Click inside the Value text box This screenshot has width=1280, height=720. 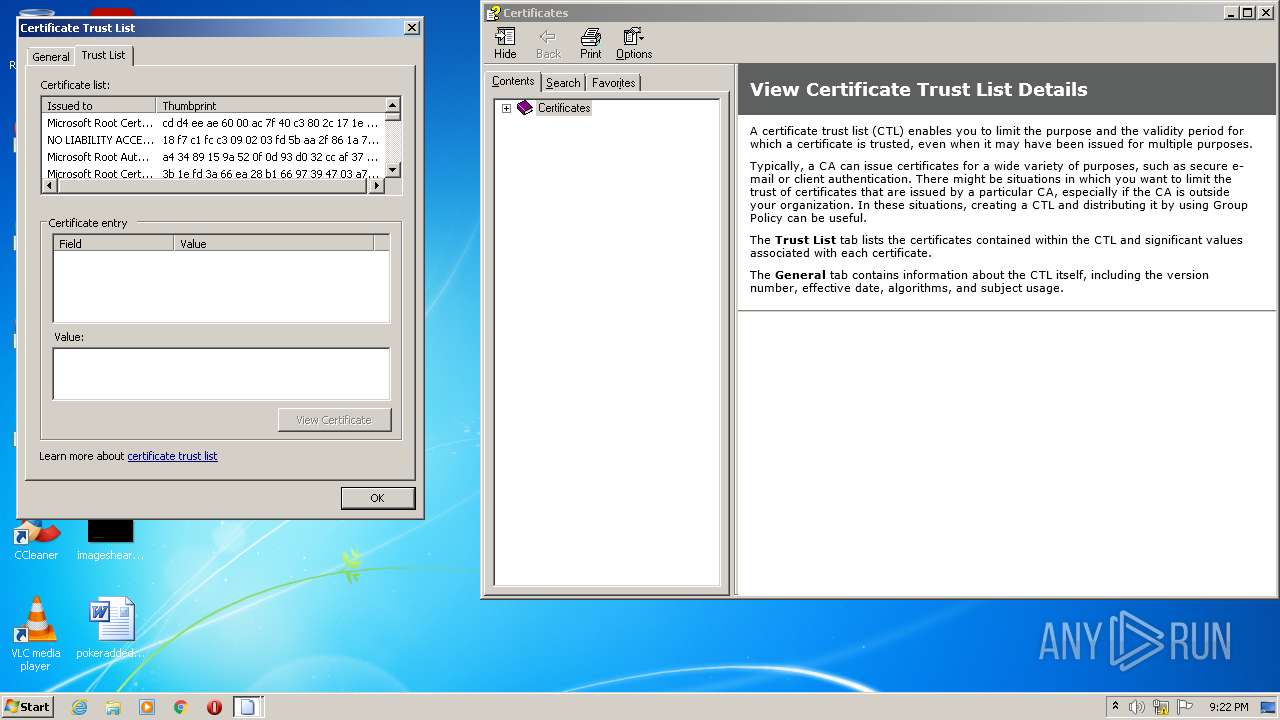(221, 374)
